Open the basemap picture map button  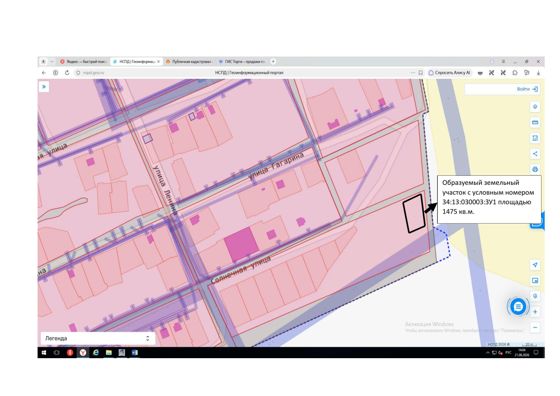click(535, 280)
